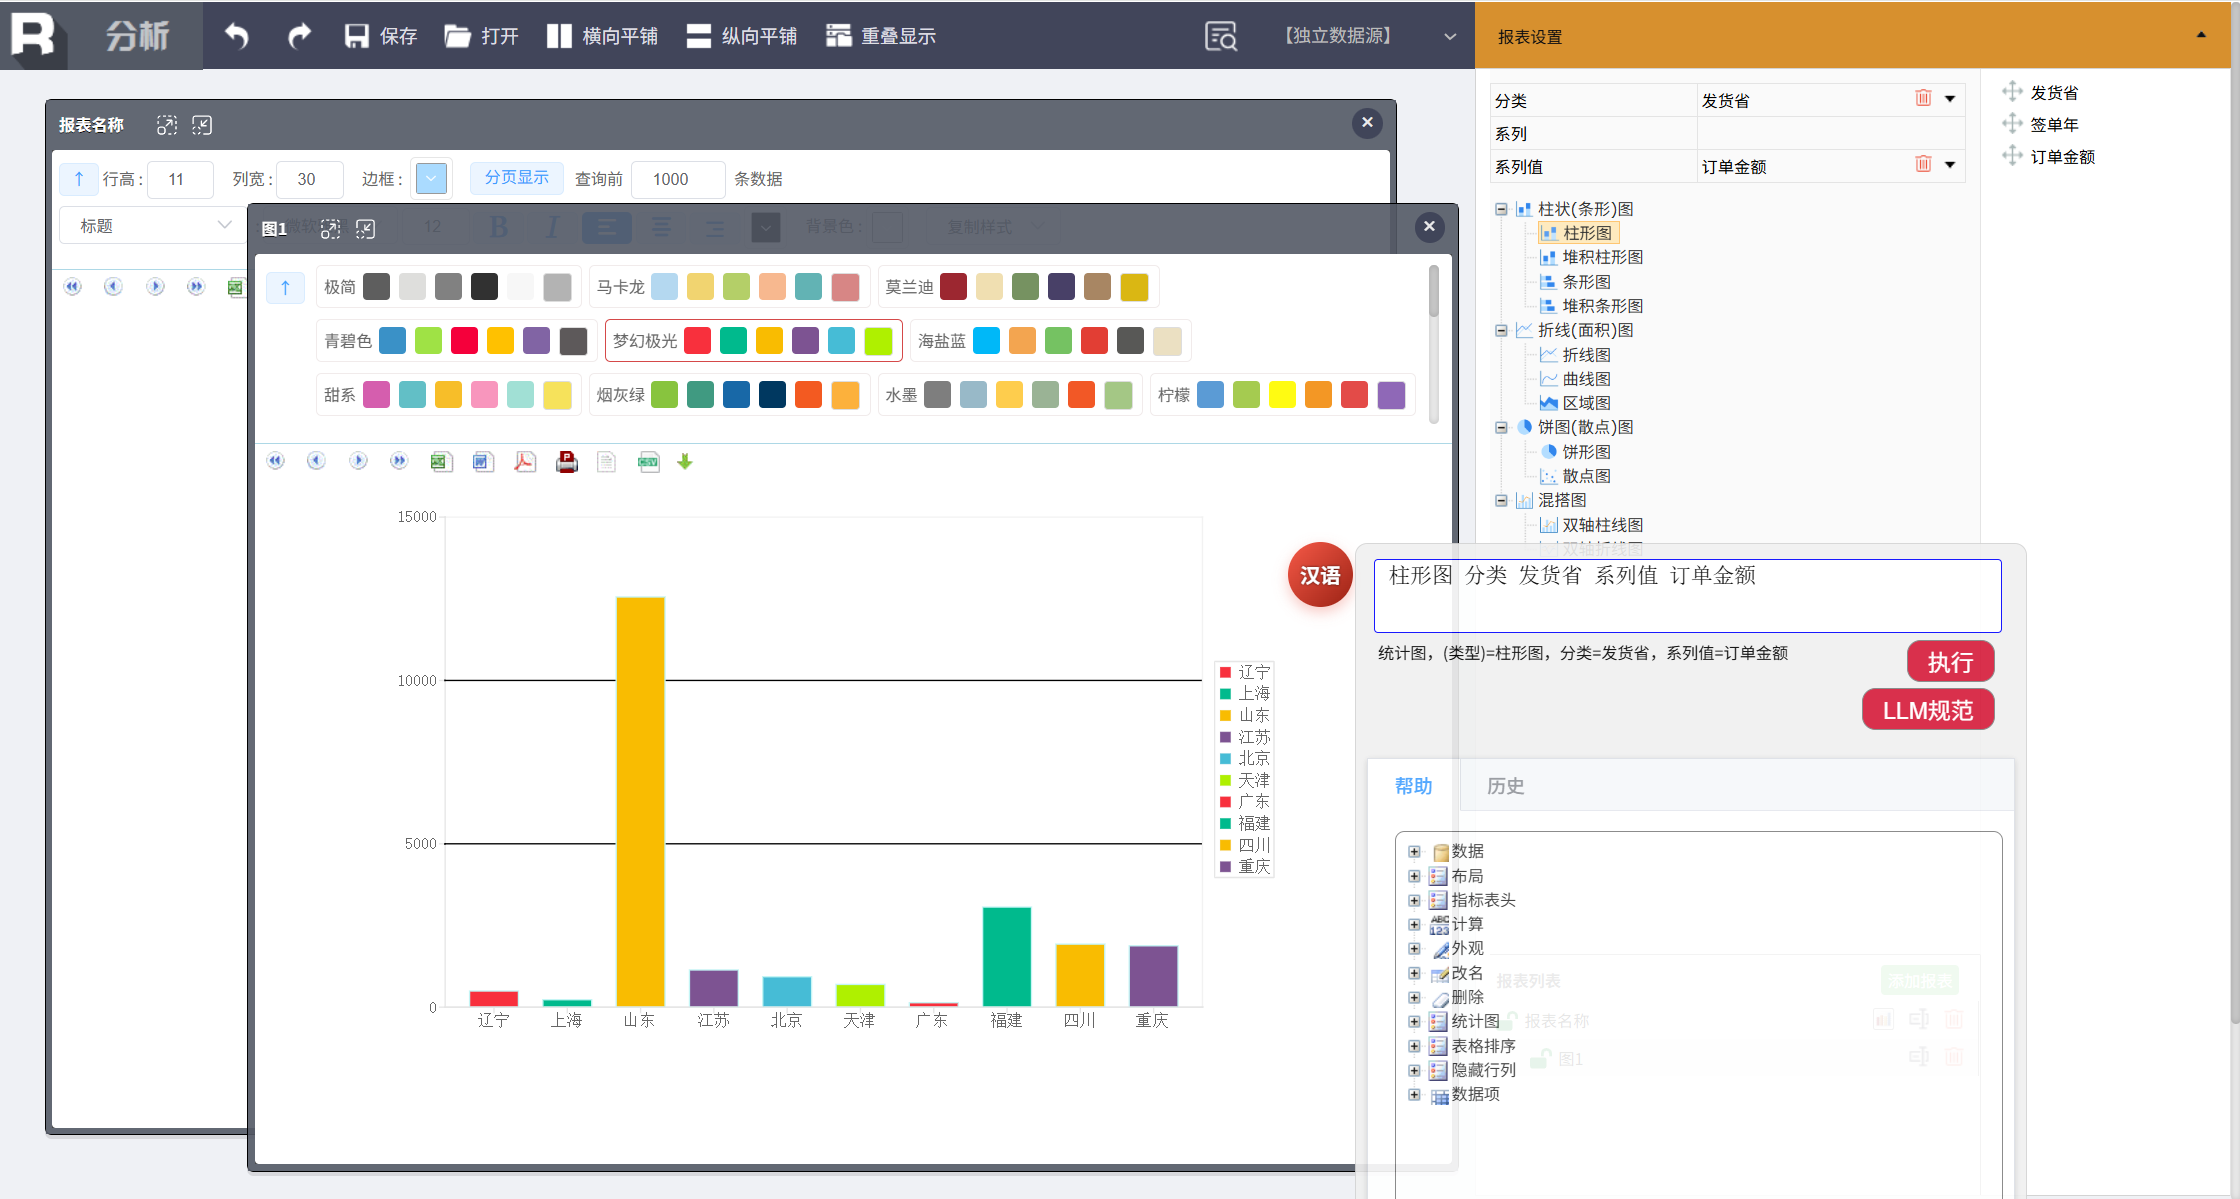
Task: Click the redo arrow in top toolbar
Action: (298, 36)
